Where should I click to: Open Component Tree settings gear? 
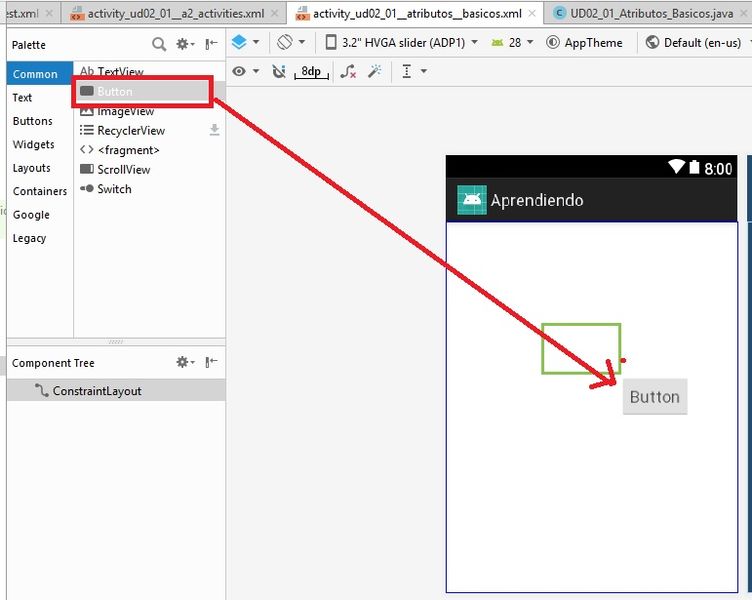click(x=185, y=362)
